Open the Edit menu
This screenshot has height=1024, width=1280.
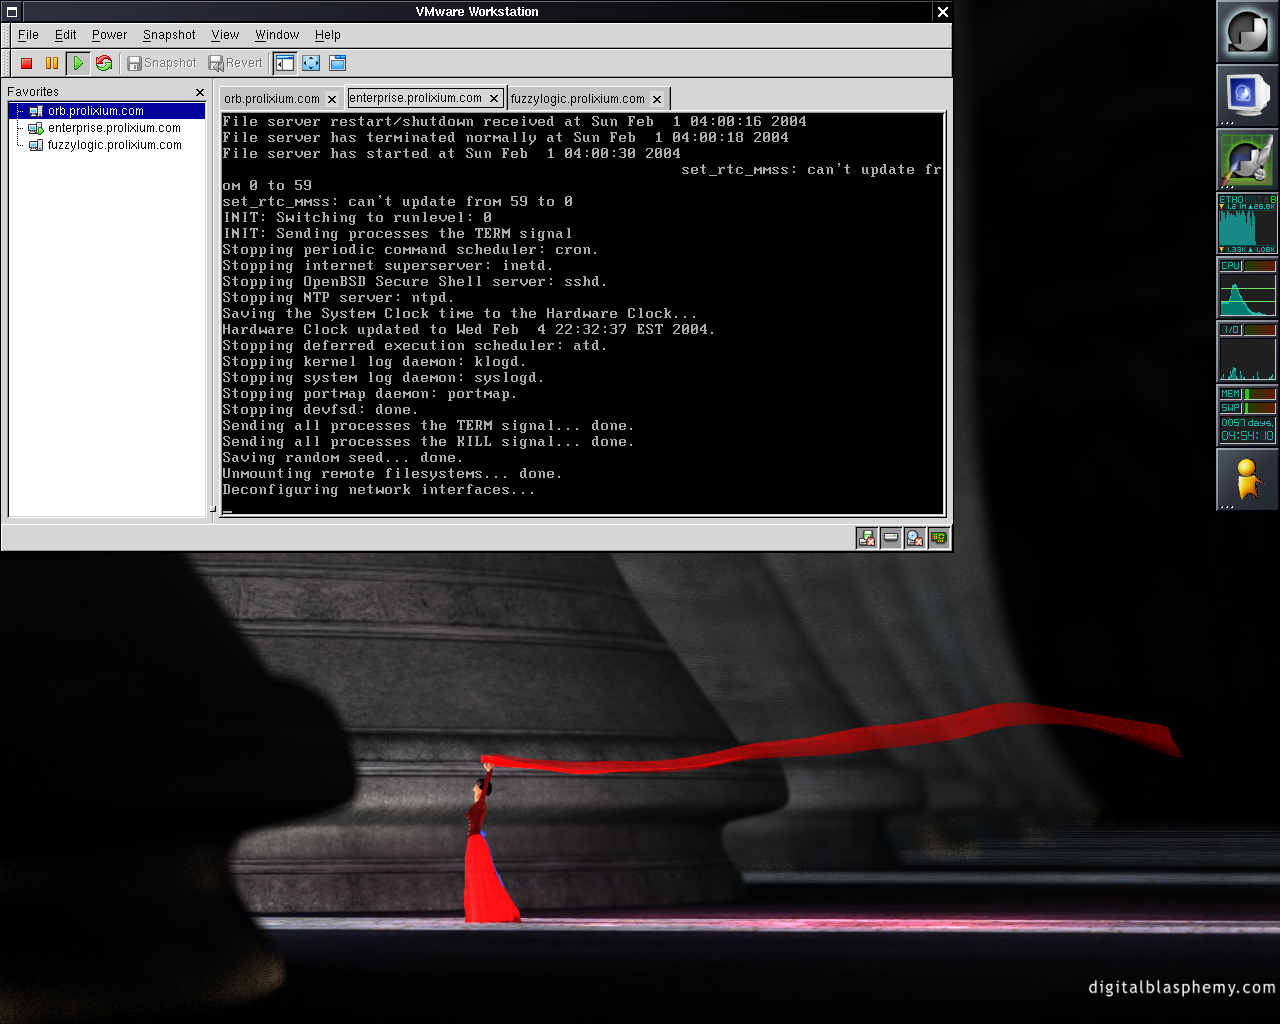[x=66, y=35]
